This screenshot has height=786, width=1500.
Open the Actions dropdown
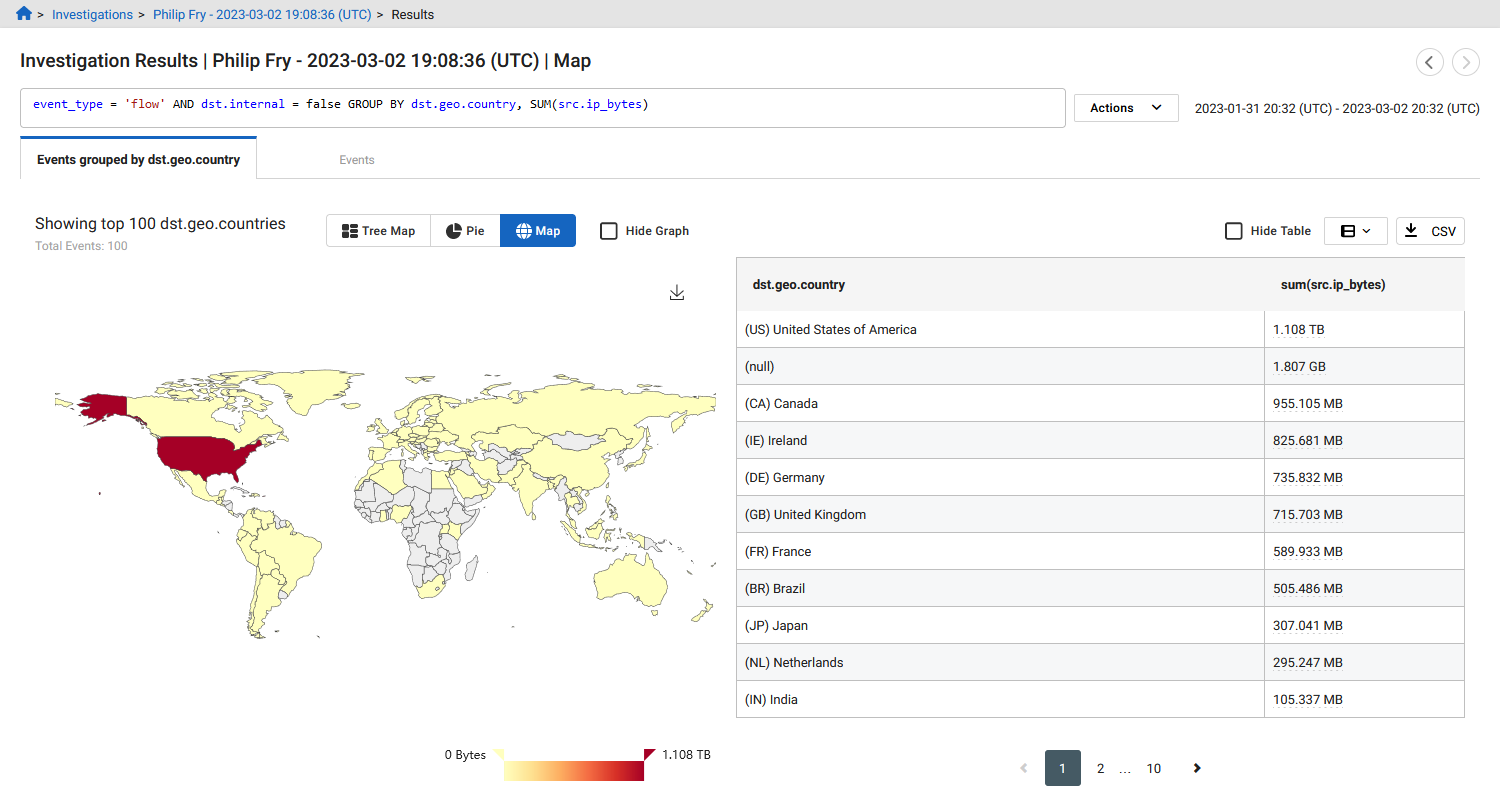pyautogui.click(x=1126, y=107)
